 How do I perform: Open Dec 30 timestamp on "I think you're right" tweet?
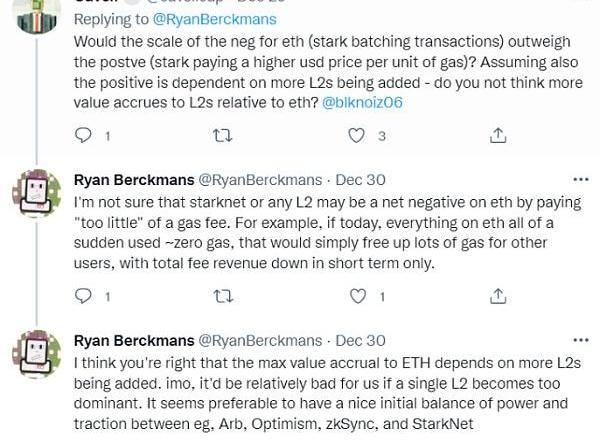click(361, 341)
